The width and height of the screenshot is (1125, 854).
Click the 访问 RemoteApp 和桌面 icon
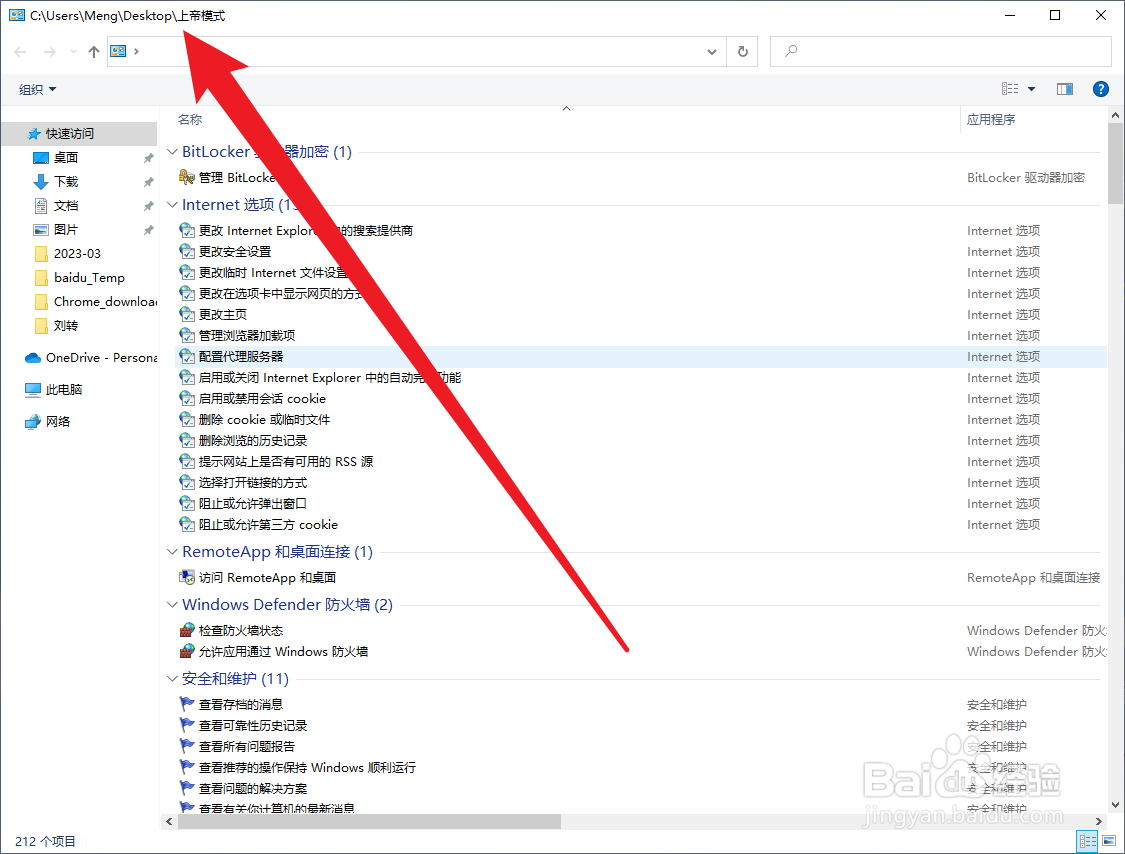[x=187, y=577]
